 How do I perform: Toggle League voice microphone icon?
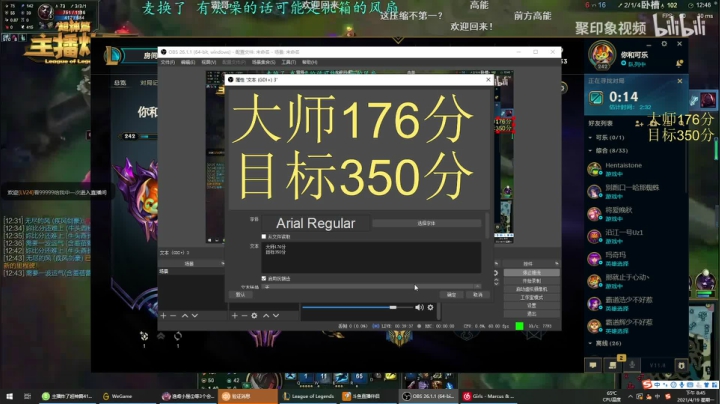pyautogui.click(x=632, y=365)
